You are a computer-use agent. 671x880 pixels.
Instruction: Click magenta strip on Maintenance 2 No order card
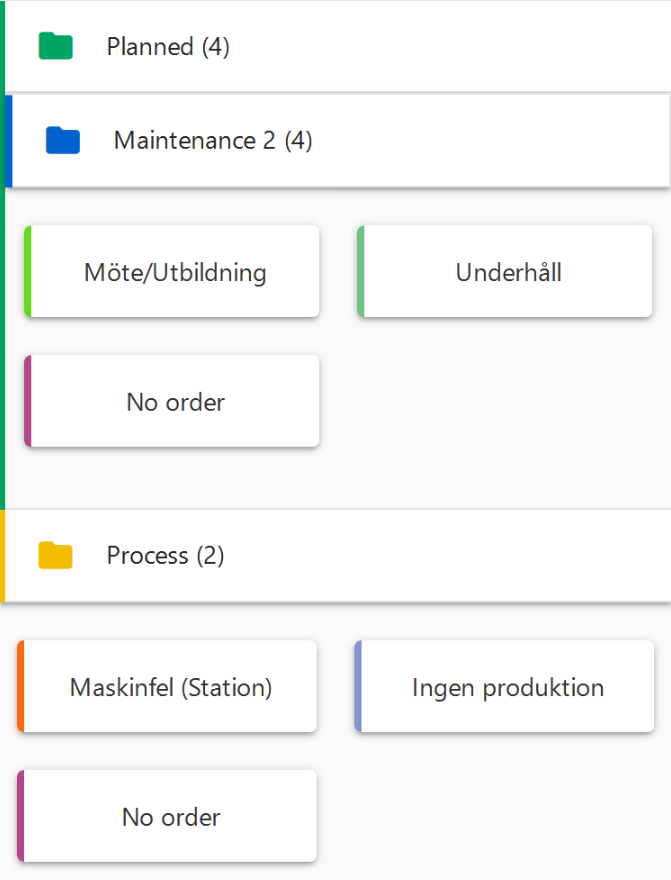pyautogui.click(x=28, y=402)
